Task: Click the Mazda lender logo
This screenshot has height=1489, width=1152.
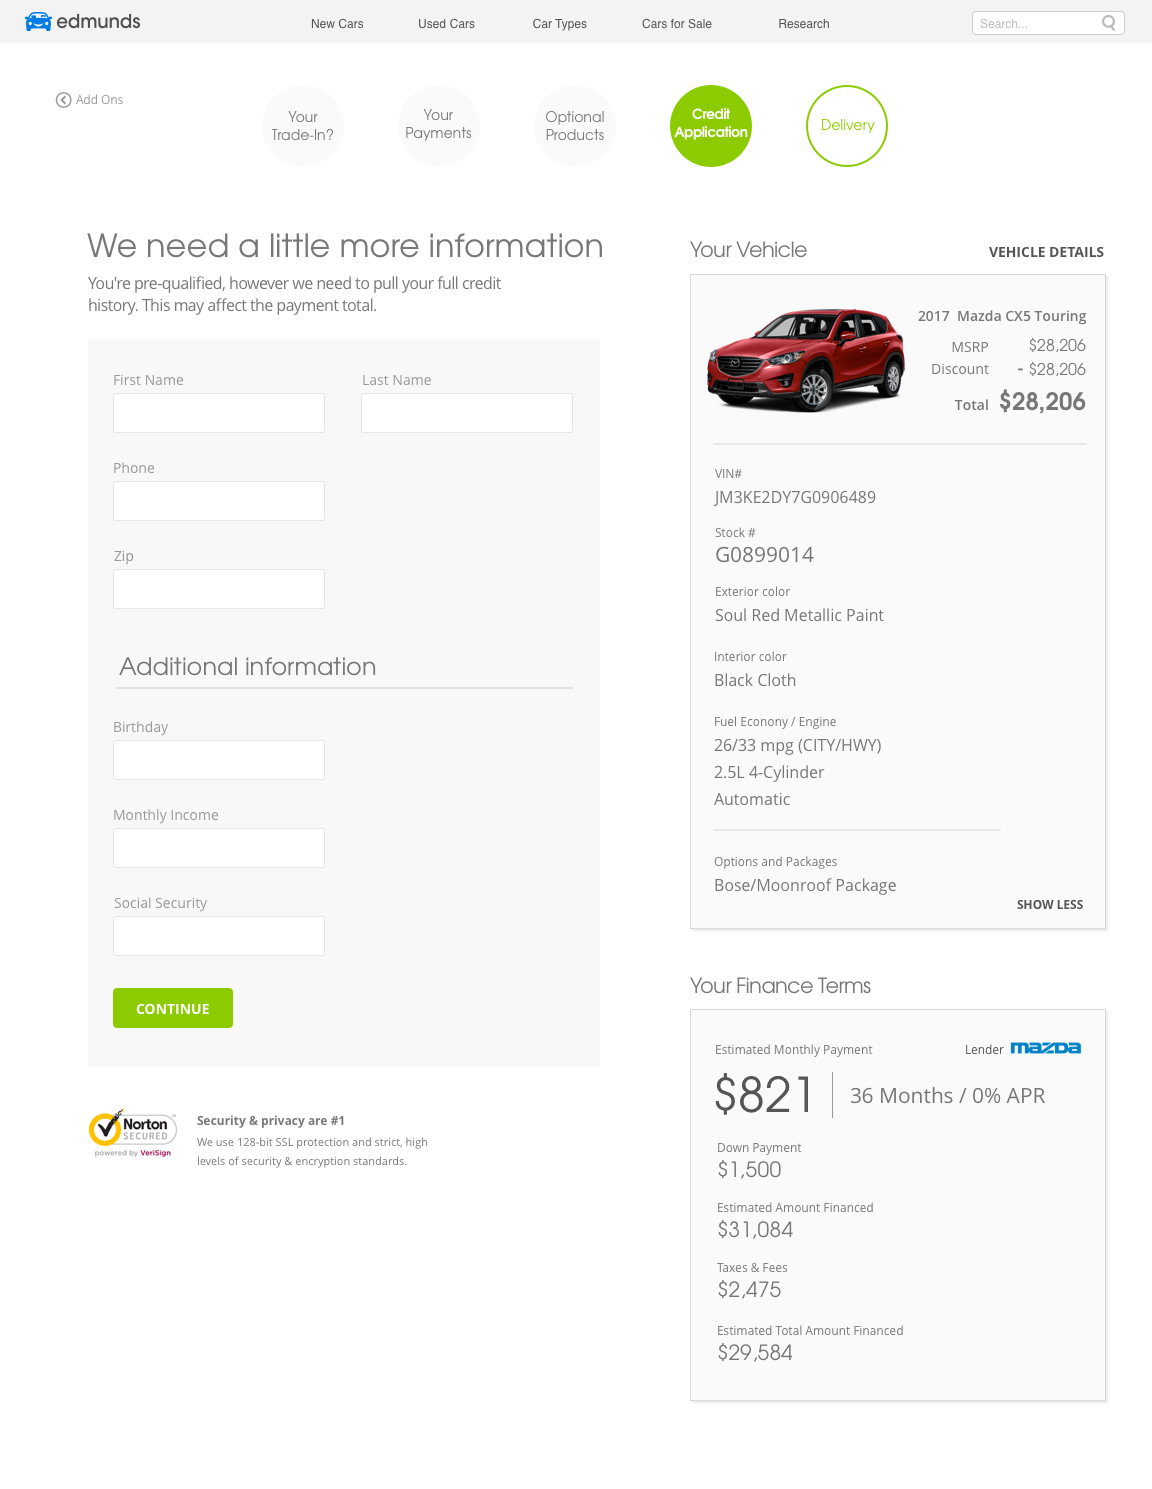Action: pos(1045,1048)
